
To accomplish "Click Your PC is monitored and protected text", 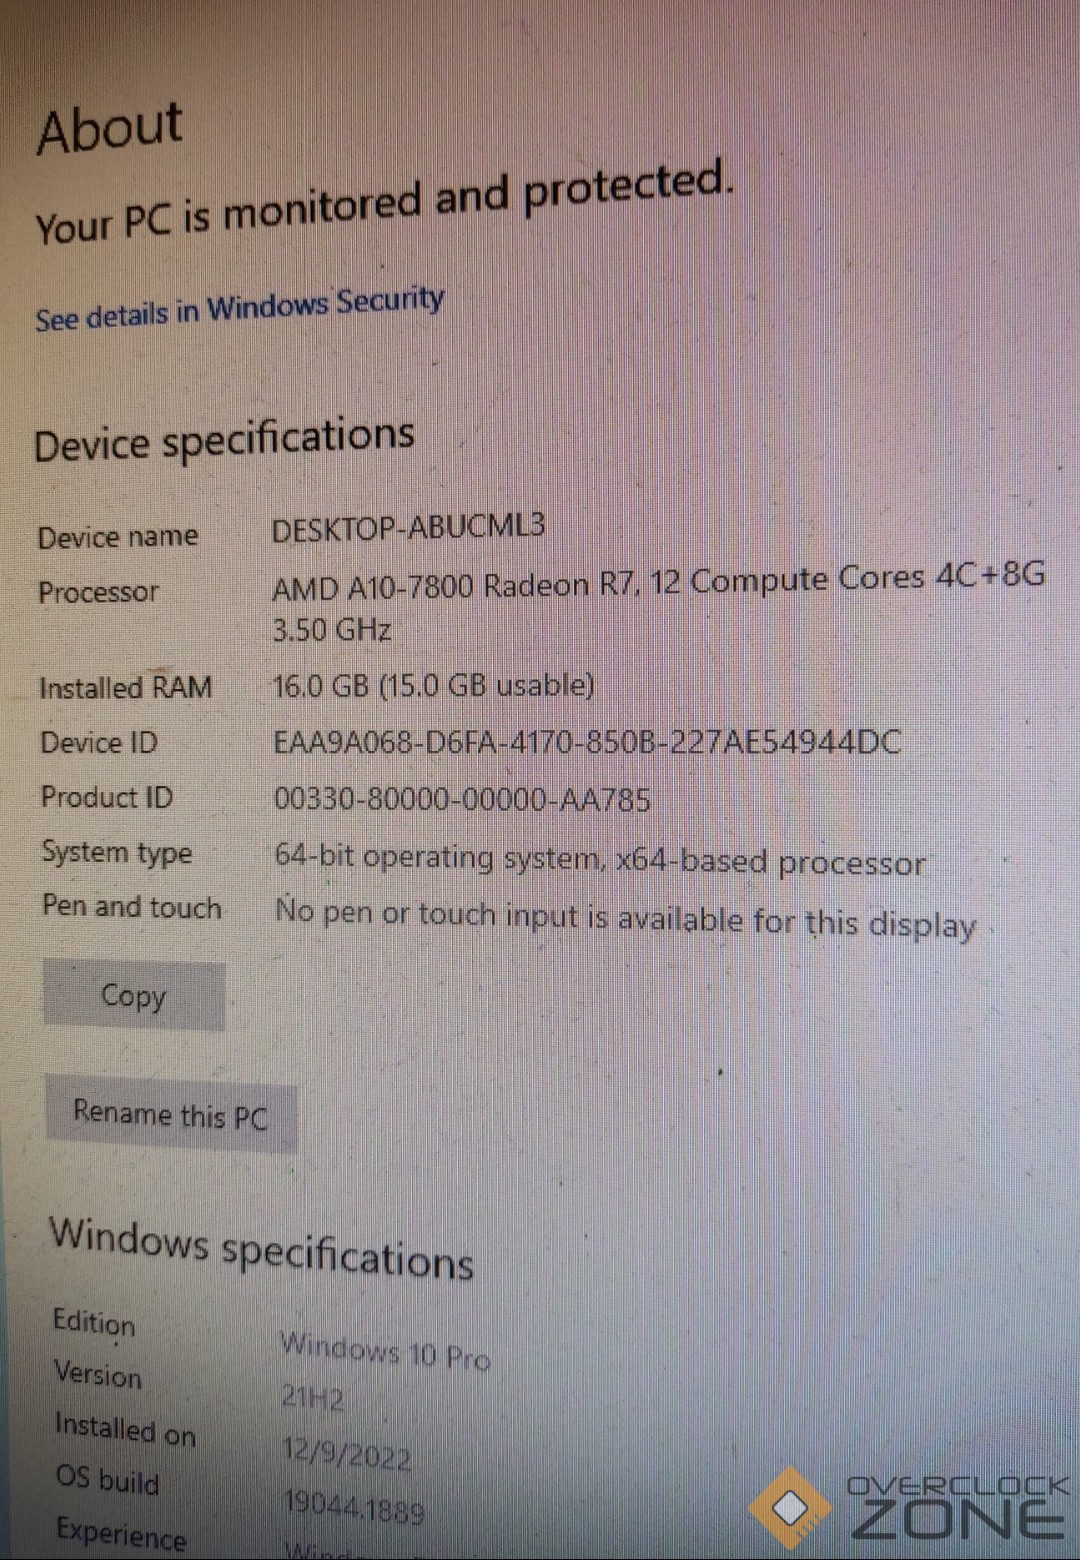I will point(385,204).
